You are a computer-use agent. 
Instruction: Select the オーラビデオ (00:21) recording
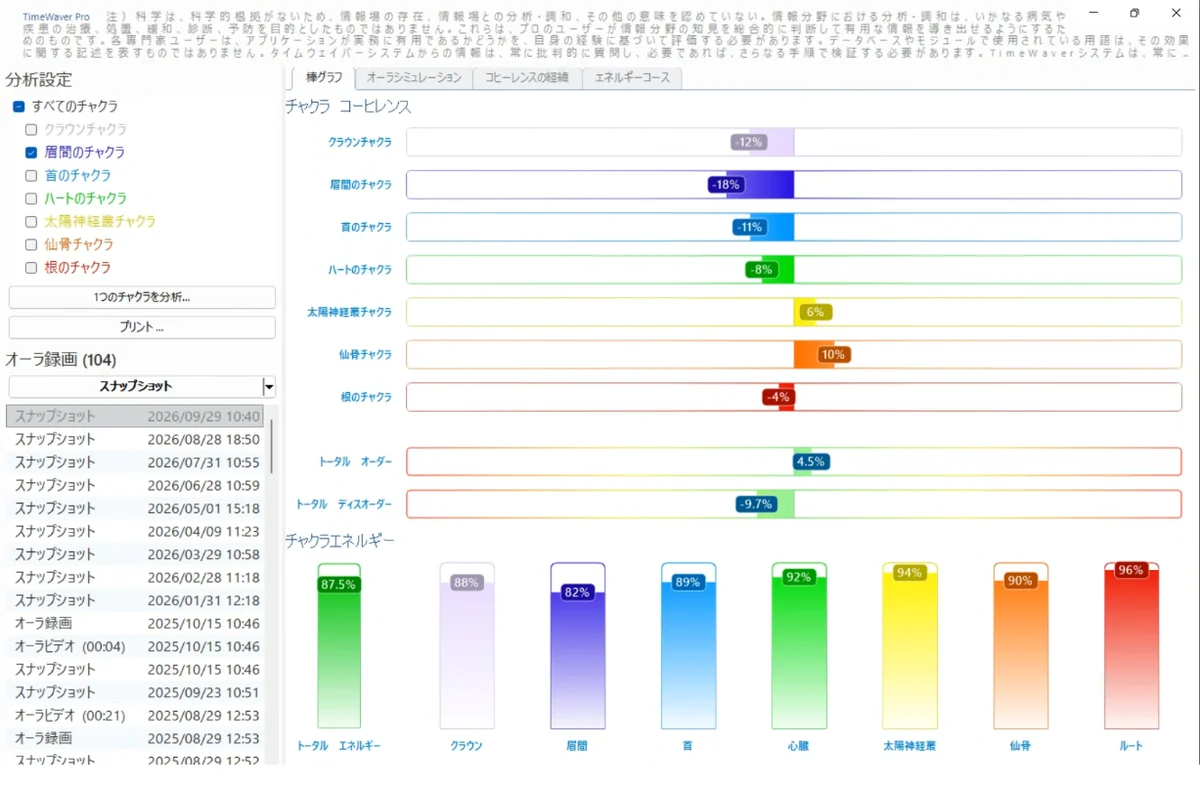point(136,715)
